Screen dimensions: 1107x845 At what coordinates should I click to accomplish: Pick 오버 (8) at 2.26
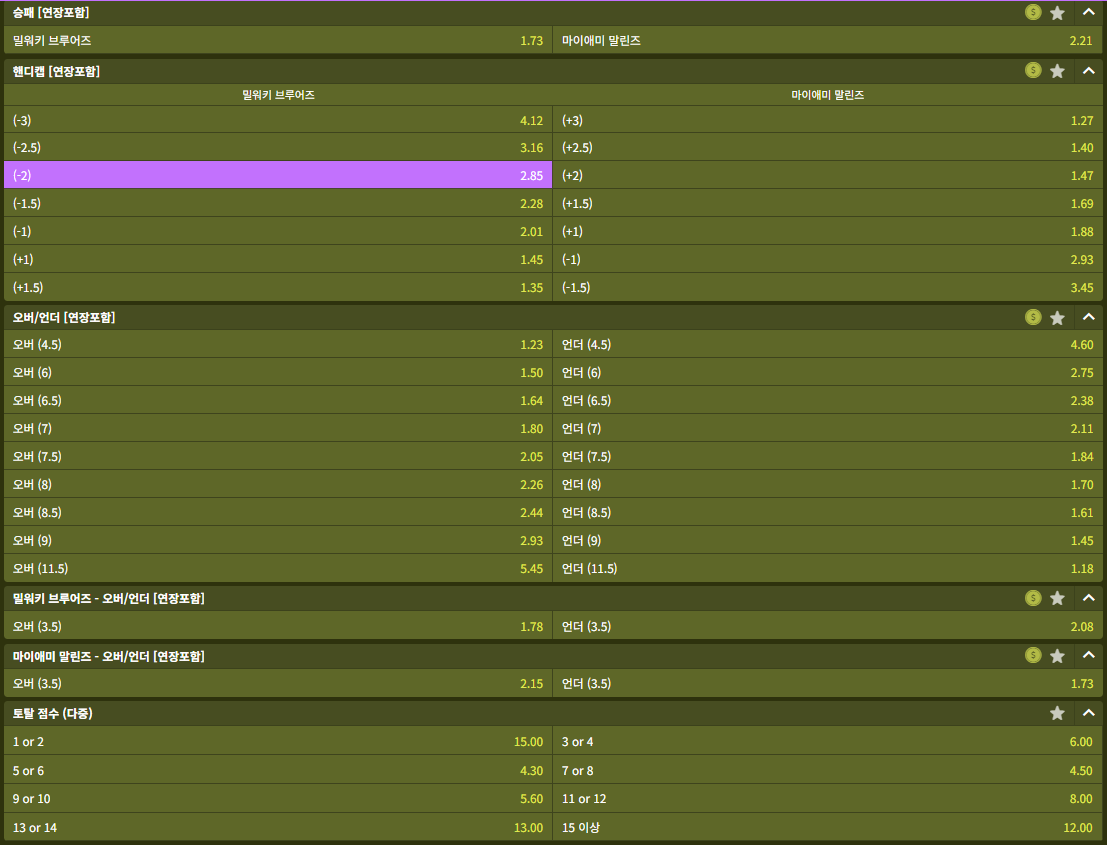click(x=278, y=484)
